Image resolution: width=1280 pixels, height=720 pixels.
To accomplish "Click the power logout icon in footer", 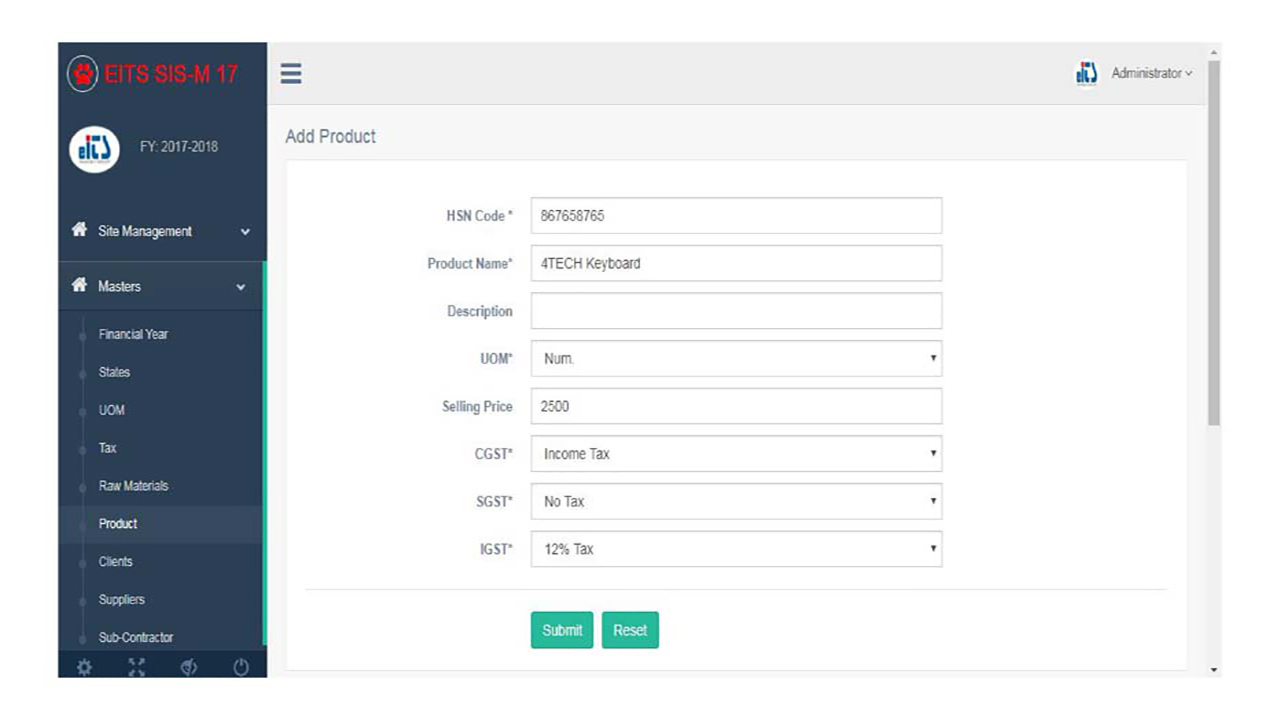I will click(x=241, y=667).
